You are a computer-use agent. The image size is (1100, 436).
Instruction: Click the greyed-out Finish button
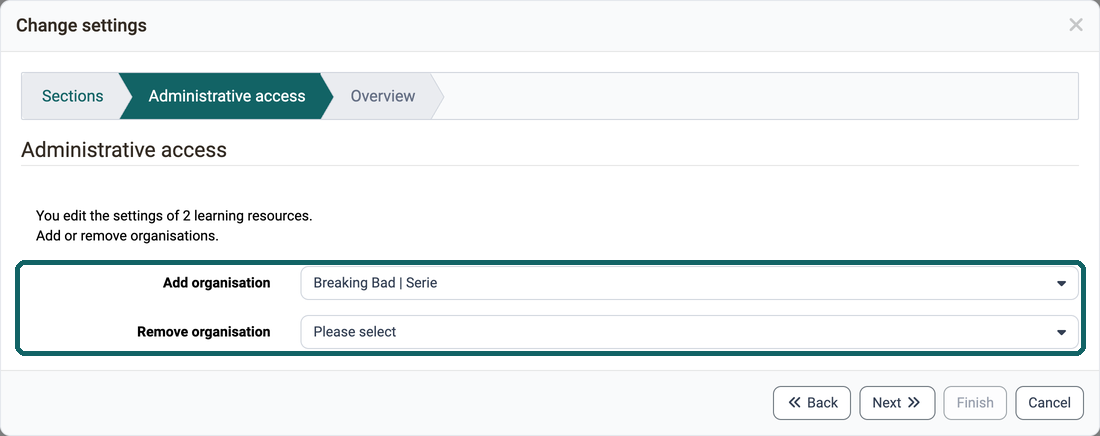pos(975,403)
